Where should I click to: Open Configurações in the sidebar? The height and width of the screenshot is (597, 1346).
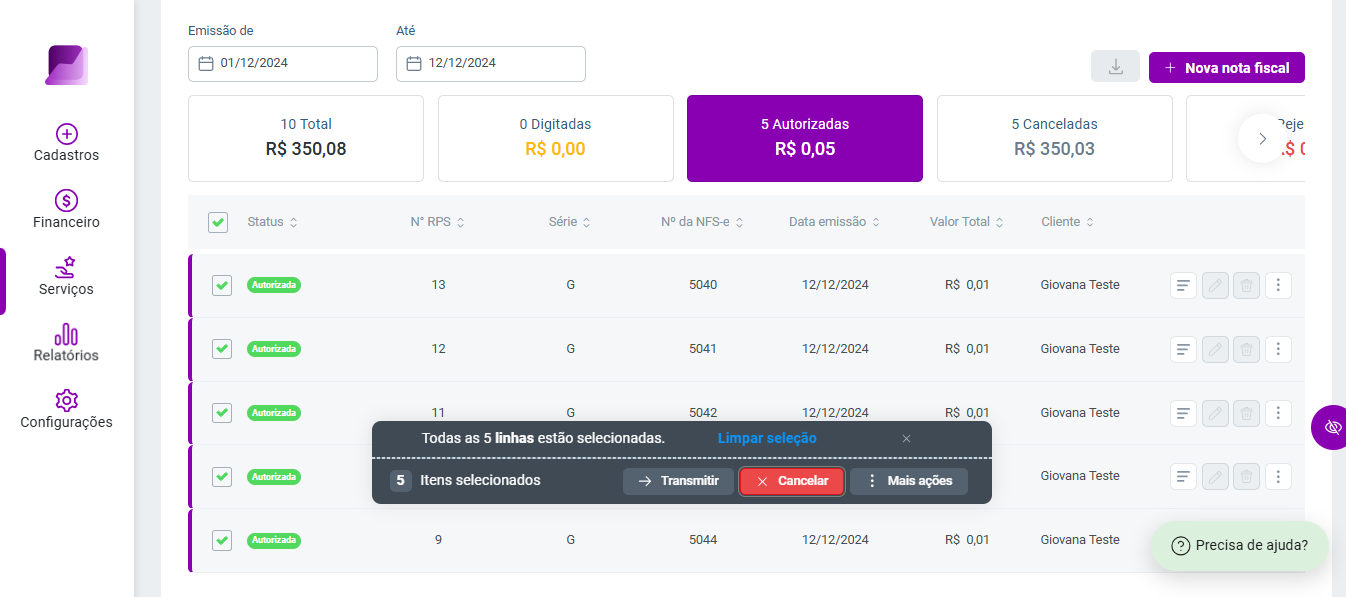[x=66, y=410]
